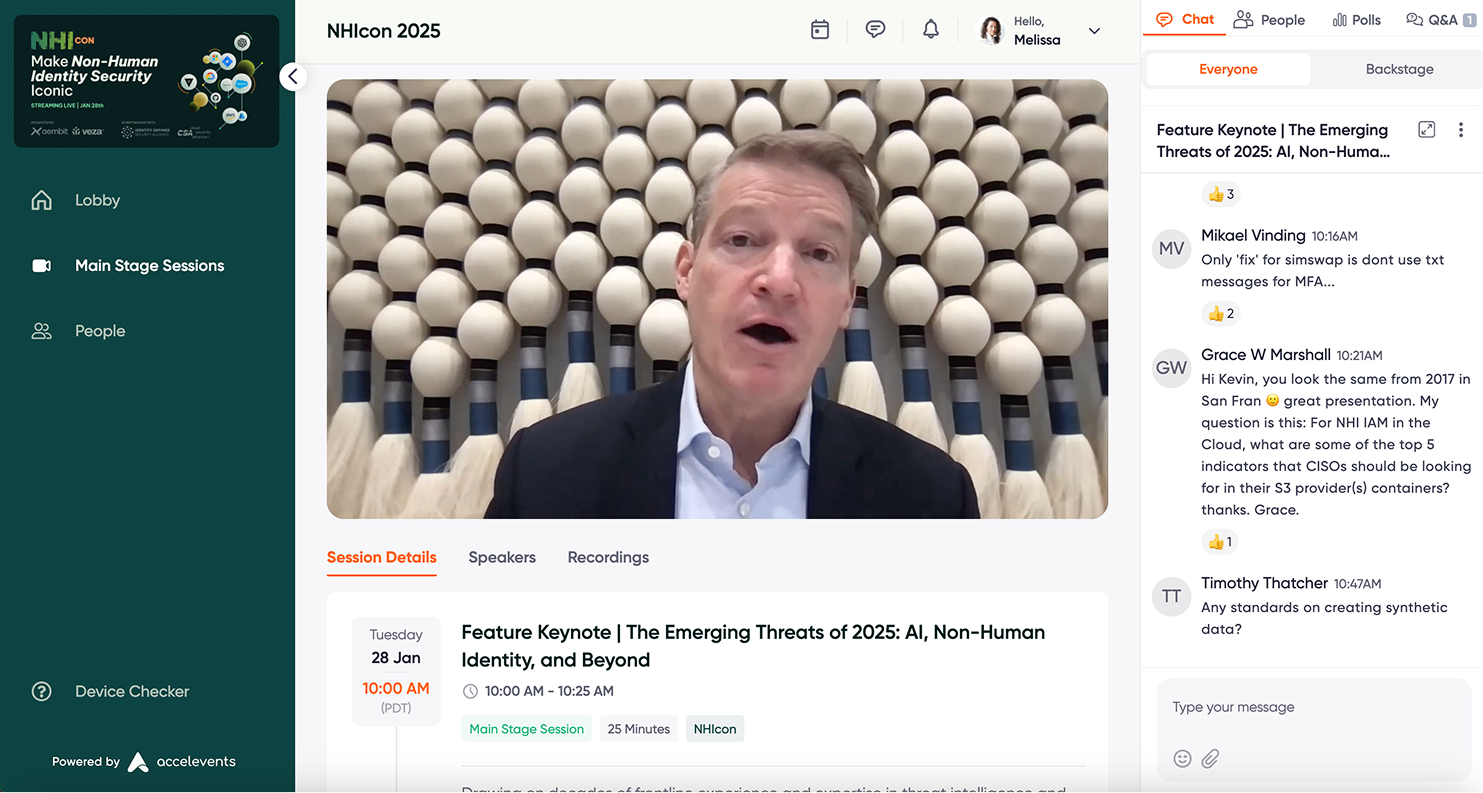The image size is (1483, 793).
Task: Click the chat bubble icon in header
Action: coord(875,30)
